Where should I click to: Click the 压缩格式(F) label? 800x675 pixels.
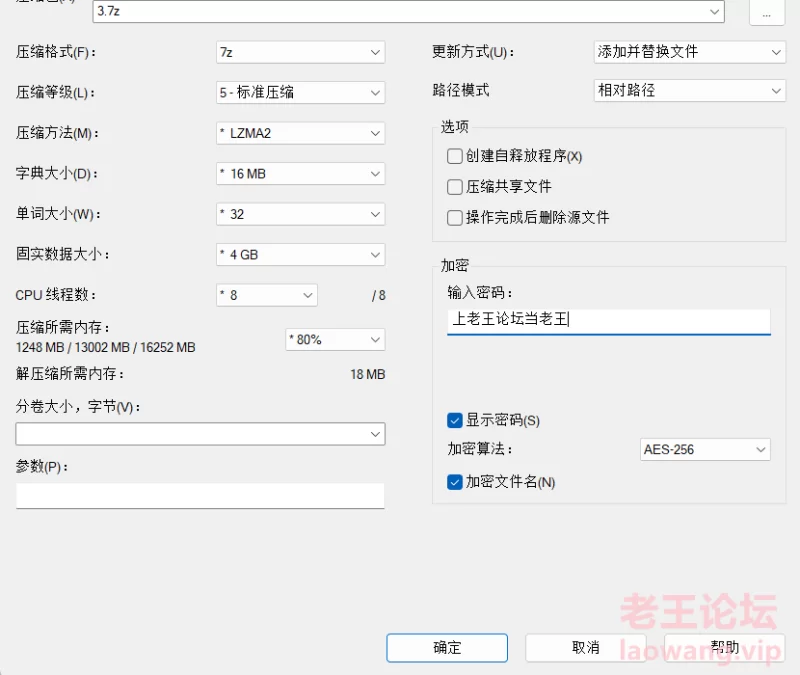tap(56, 52)
